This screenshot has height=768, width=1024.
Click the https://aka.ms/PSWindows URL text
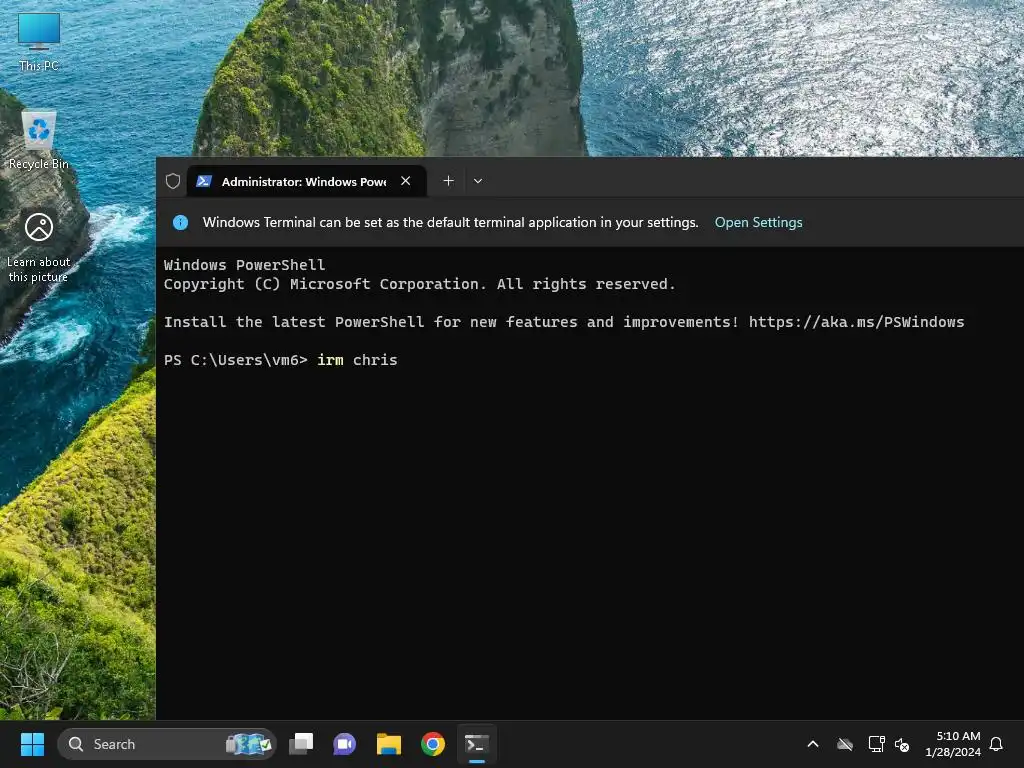[x=856, y=322]
